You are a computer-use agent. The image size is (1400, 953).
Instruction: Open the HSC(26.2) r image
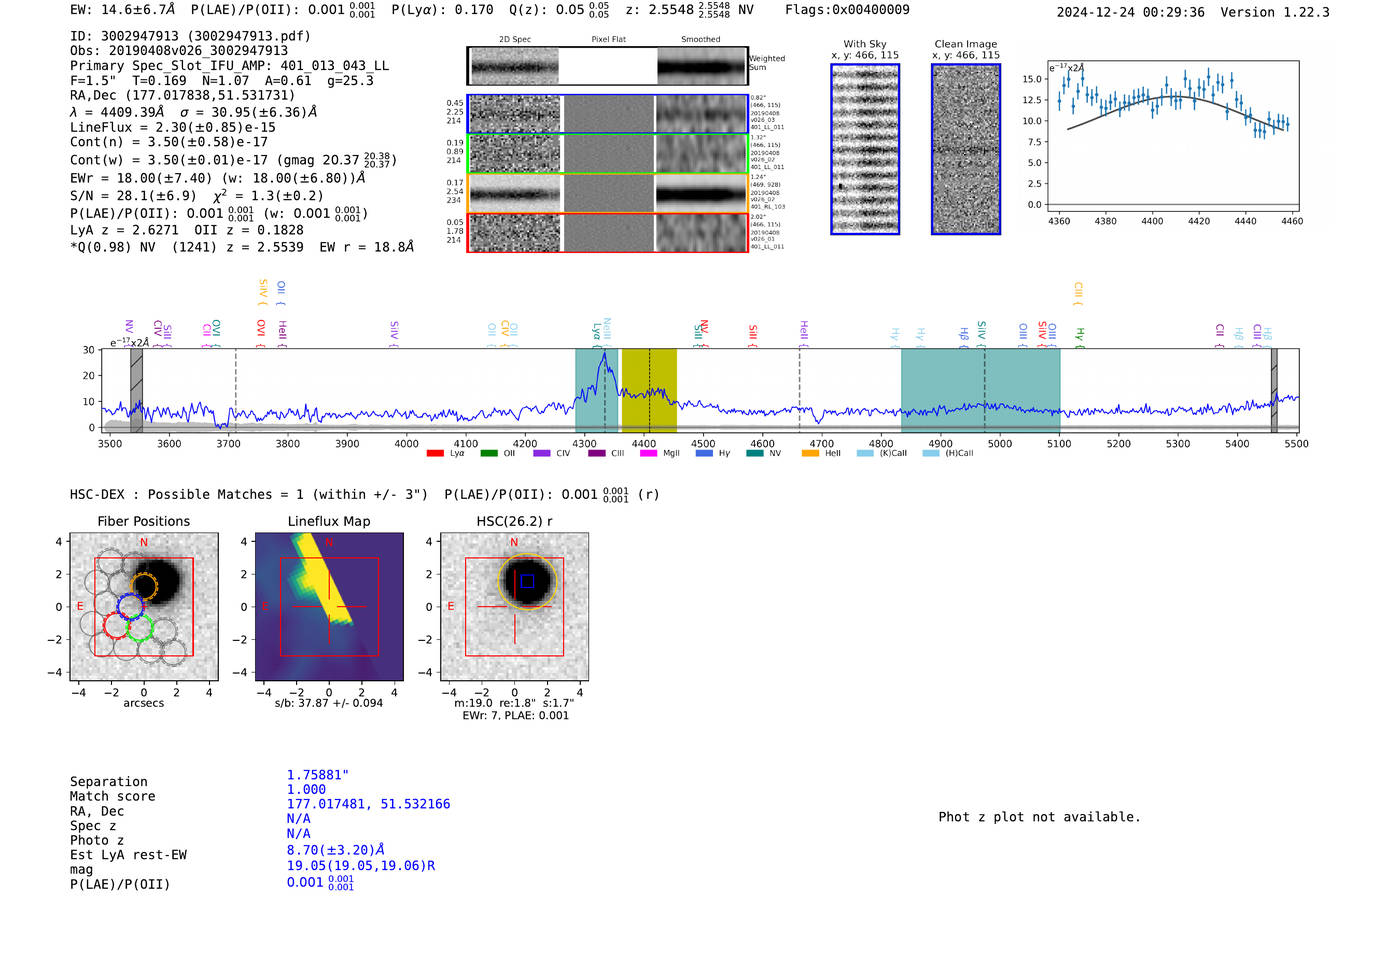pyautogui.click(x=514, y=607)
